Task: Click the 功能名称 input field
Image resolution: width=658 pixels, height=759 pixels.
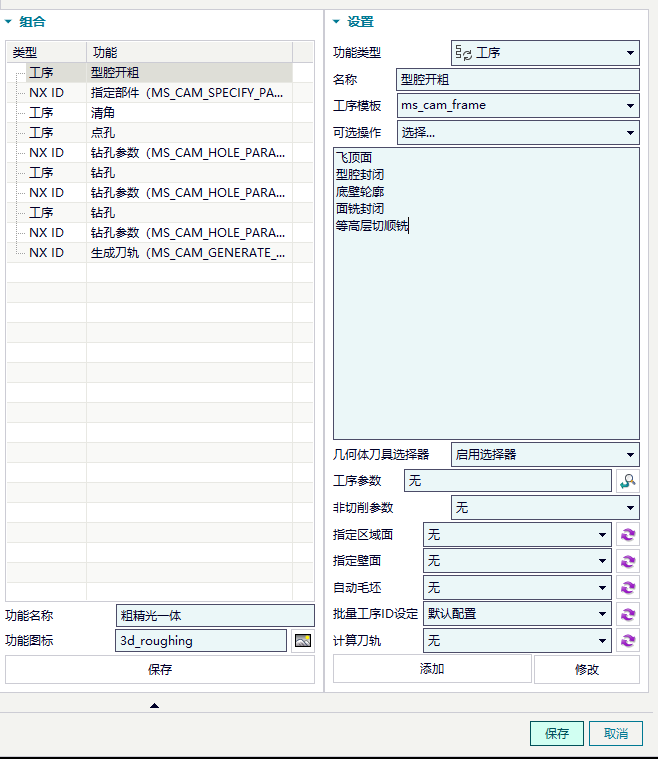Action: 215,616
